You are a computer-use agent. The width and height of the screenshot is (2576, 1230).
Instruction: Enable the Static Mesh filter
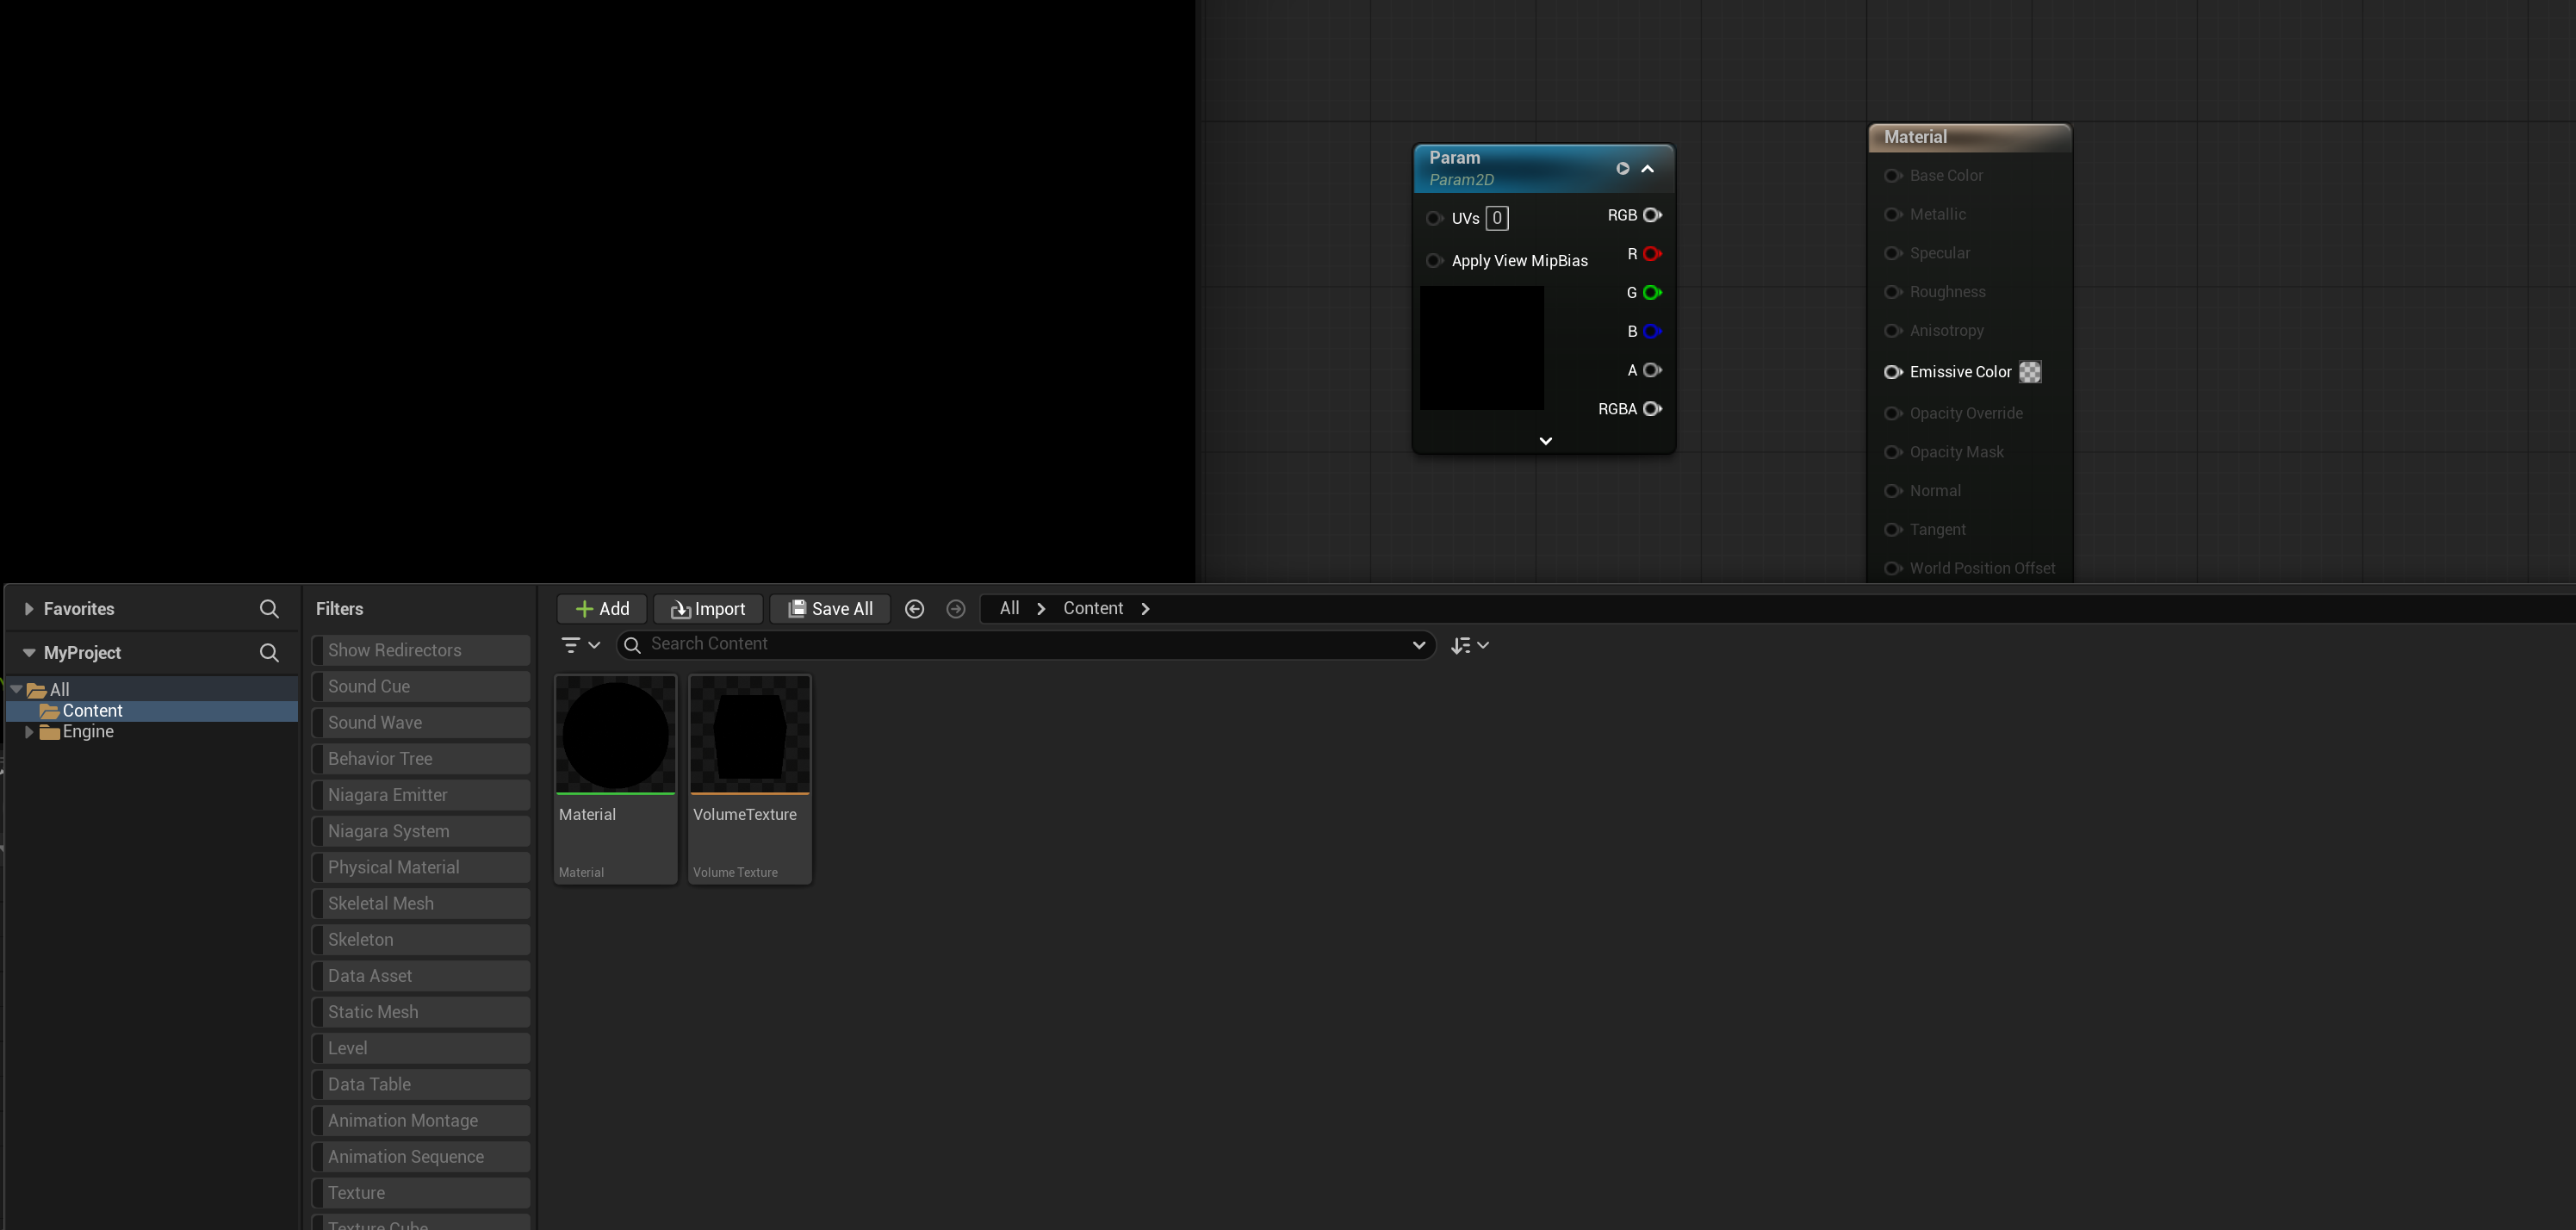[421, 1012]
